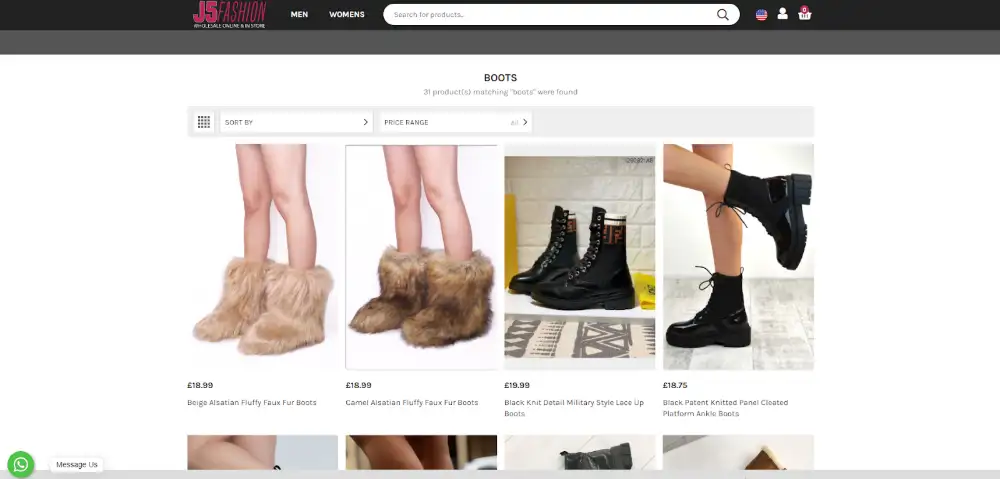The height and width of the screenshot is (479, 1000).
Task: Open the user account icon
Action: [783, 14]
